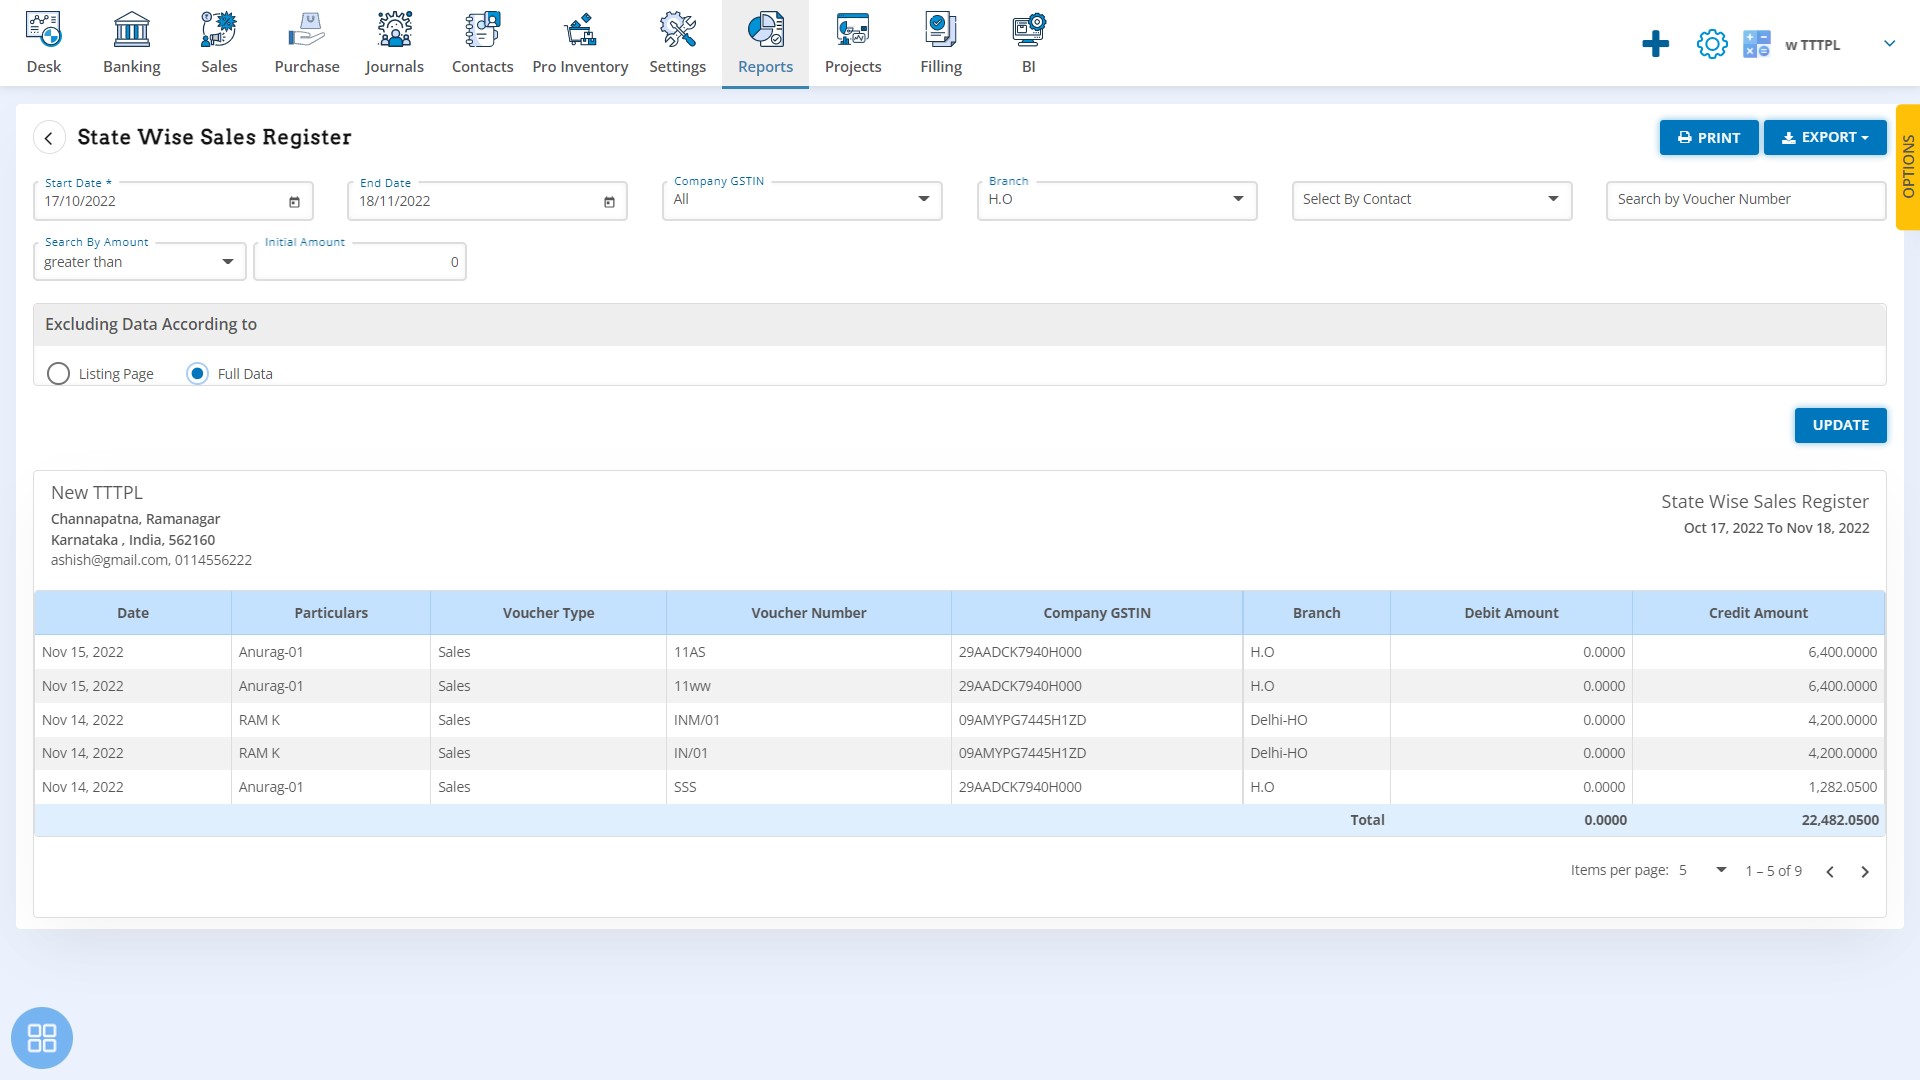Click the blue plus quick-add icon
Image resolution: width=1920 pixels, height=1080 pixels.
[1655, 44]
